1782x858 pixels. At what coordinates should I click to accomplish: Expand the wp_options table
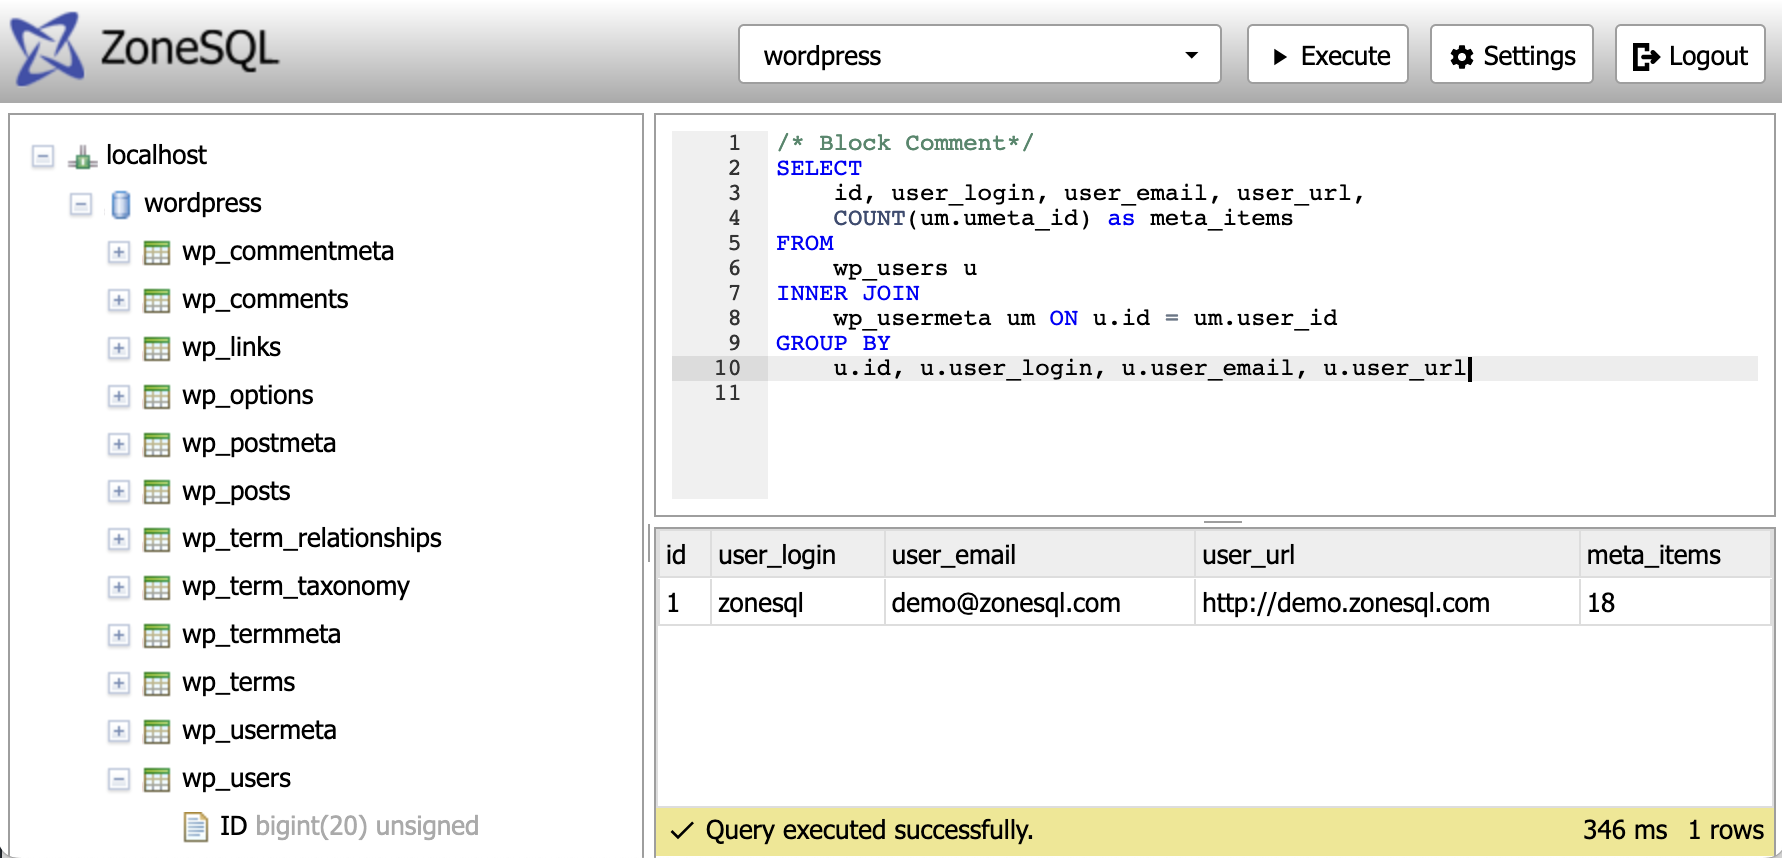pyautogui.click(x=119, y=396)
